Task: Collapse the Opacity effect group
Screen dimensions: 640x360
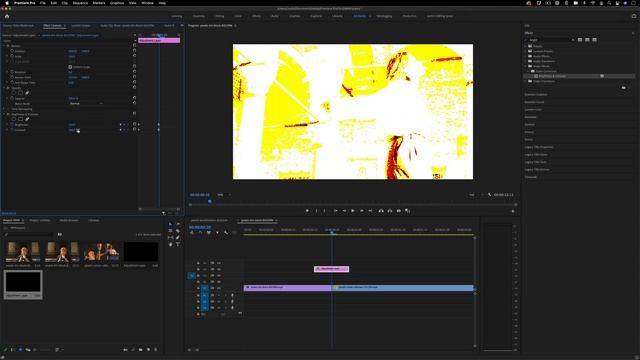Action: pos(4,88)
